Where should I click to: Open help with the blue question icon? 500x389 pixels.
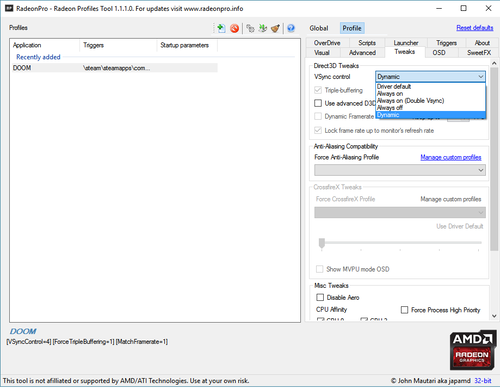click(x=291, y=28)
